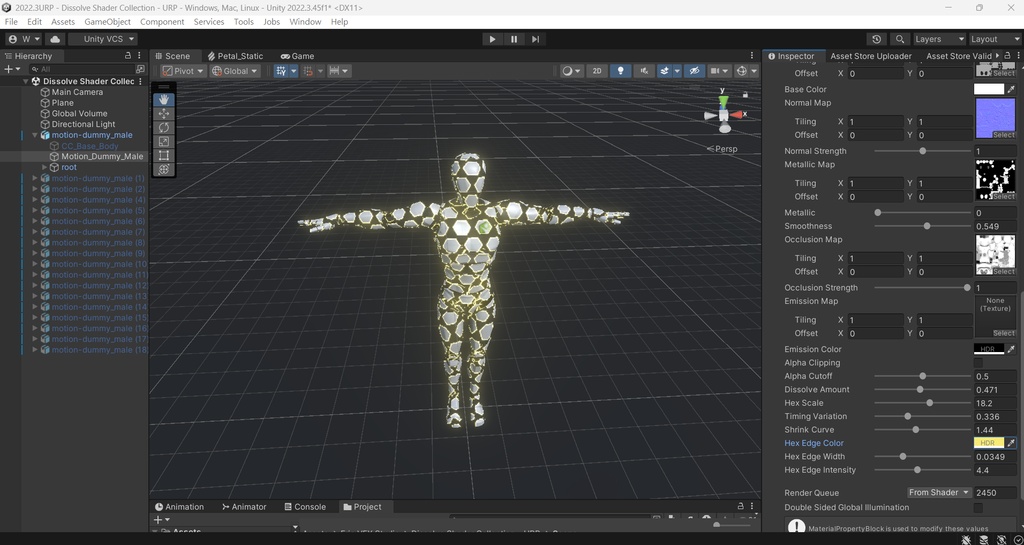This screenshot has height=545, width=1024.
Task: Click the Hex Edge Color HDR swatch
Action: click(x=989, y=443)
